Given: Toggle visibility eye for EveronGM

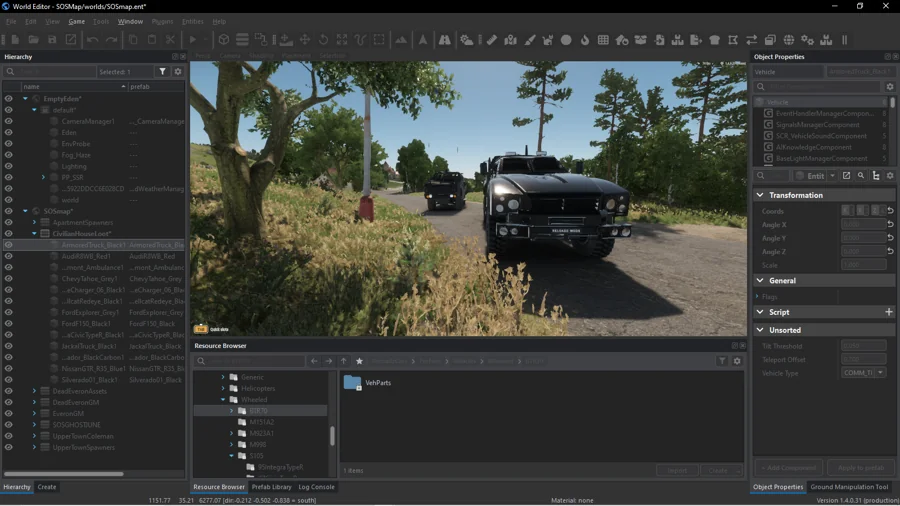Looking at the screenshot, I should point(9,414).
